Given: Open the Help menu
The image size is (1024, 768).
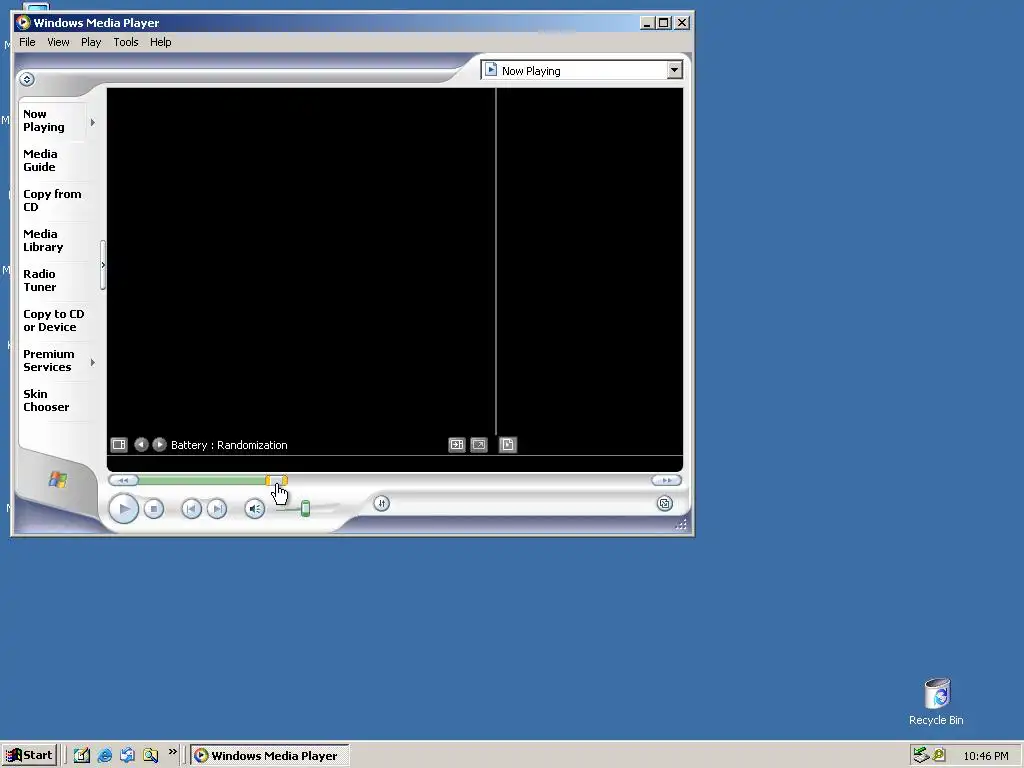Looking at the screenshot, I should pyautogui.click(x=161, y=42).
